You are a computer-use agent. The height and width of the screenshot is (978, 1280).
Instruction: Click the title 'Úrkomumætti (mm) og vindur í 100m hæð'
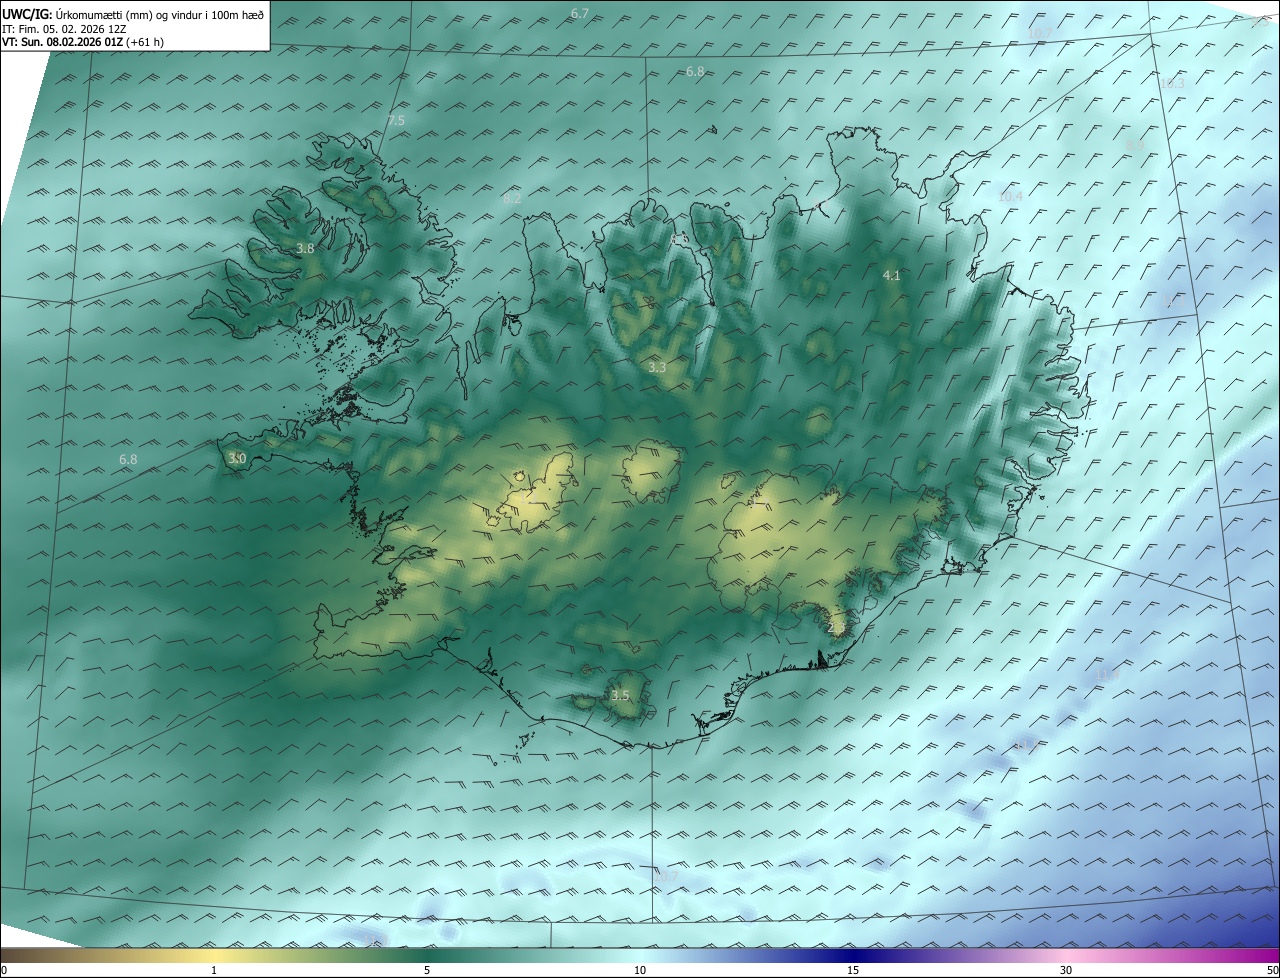click(x=159, y=15)
